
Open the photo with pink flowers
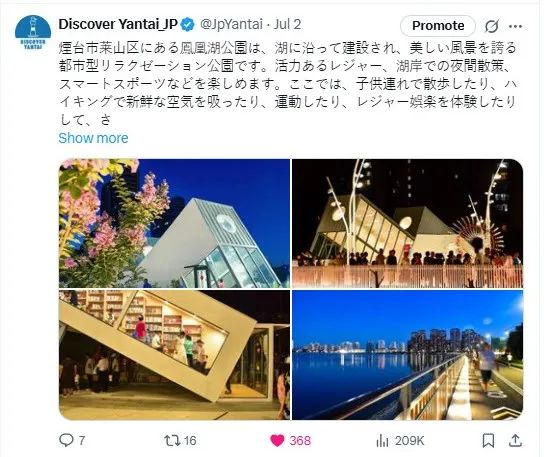coord(174,223)
